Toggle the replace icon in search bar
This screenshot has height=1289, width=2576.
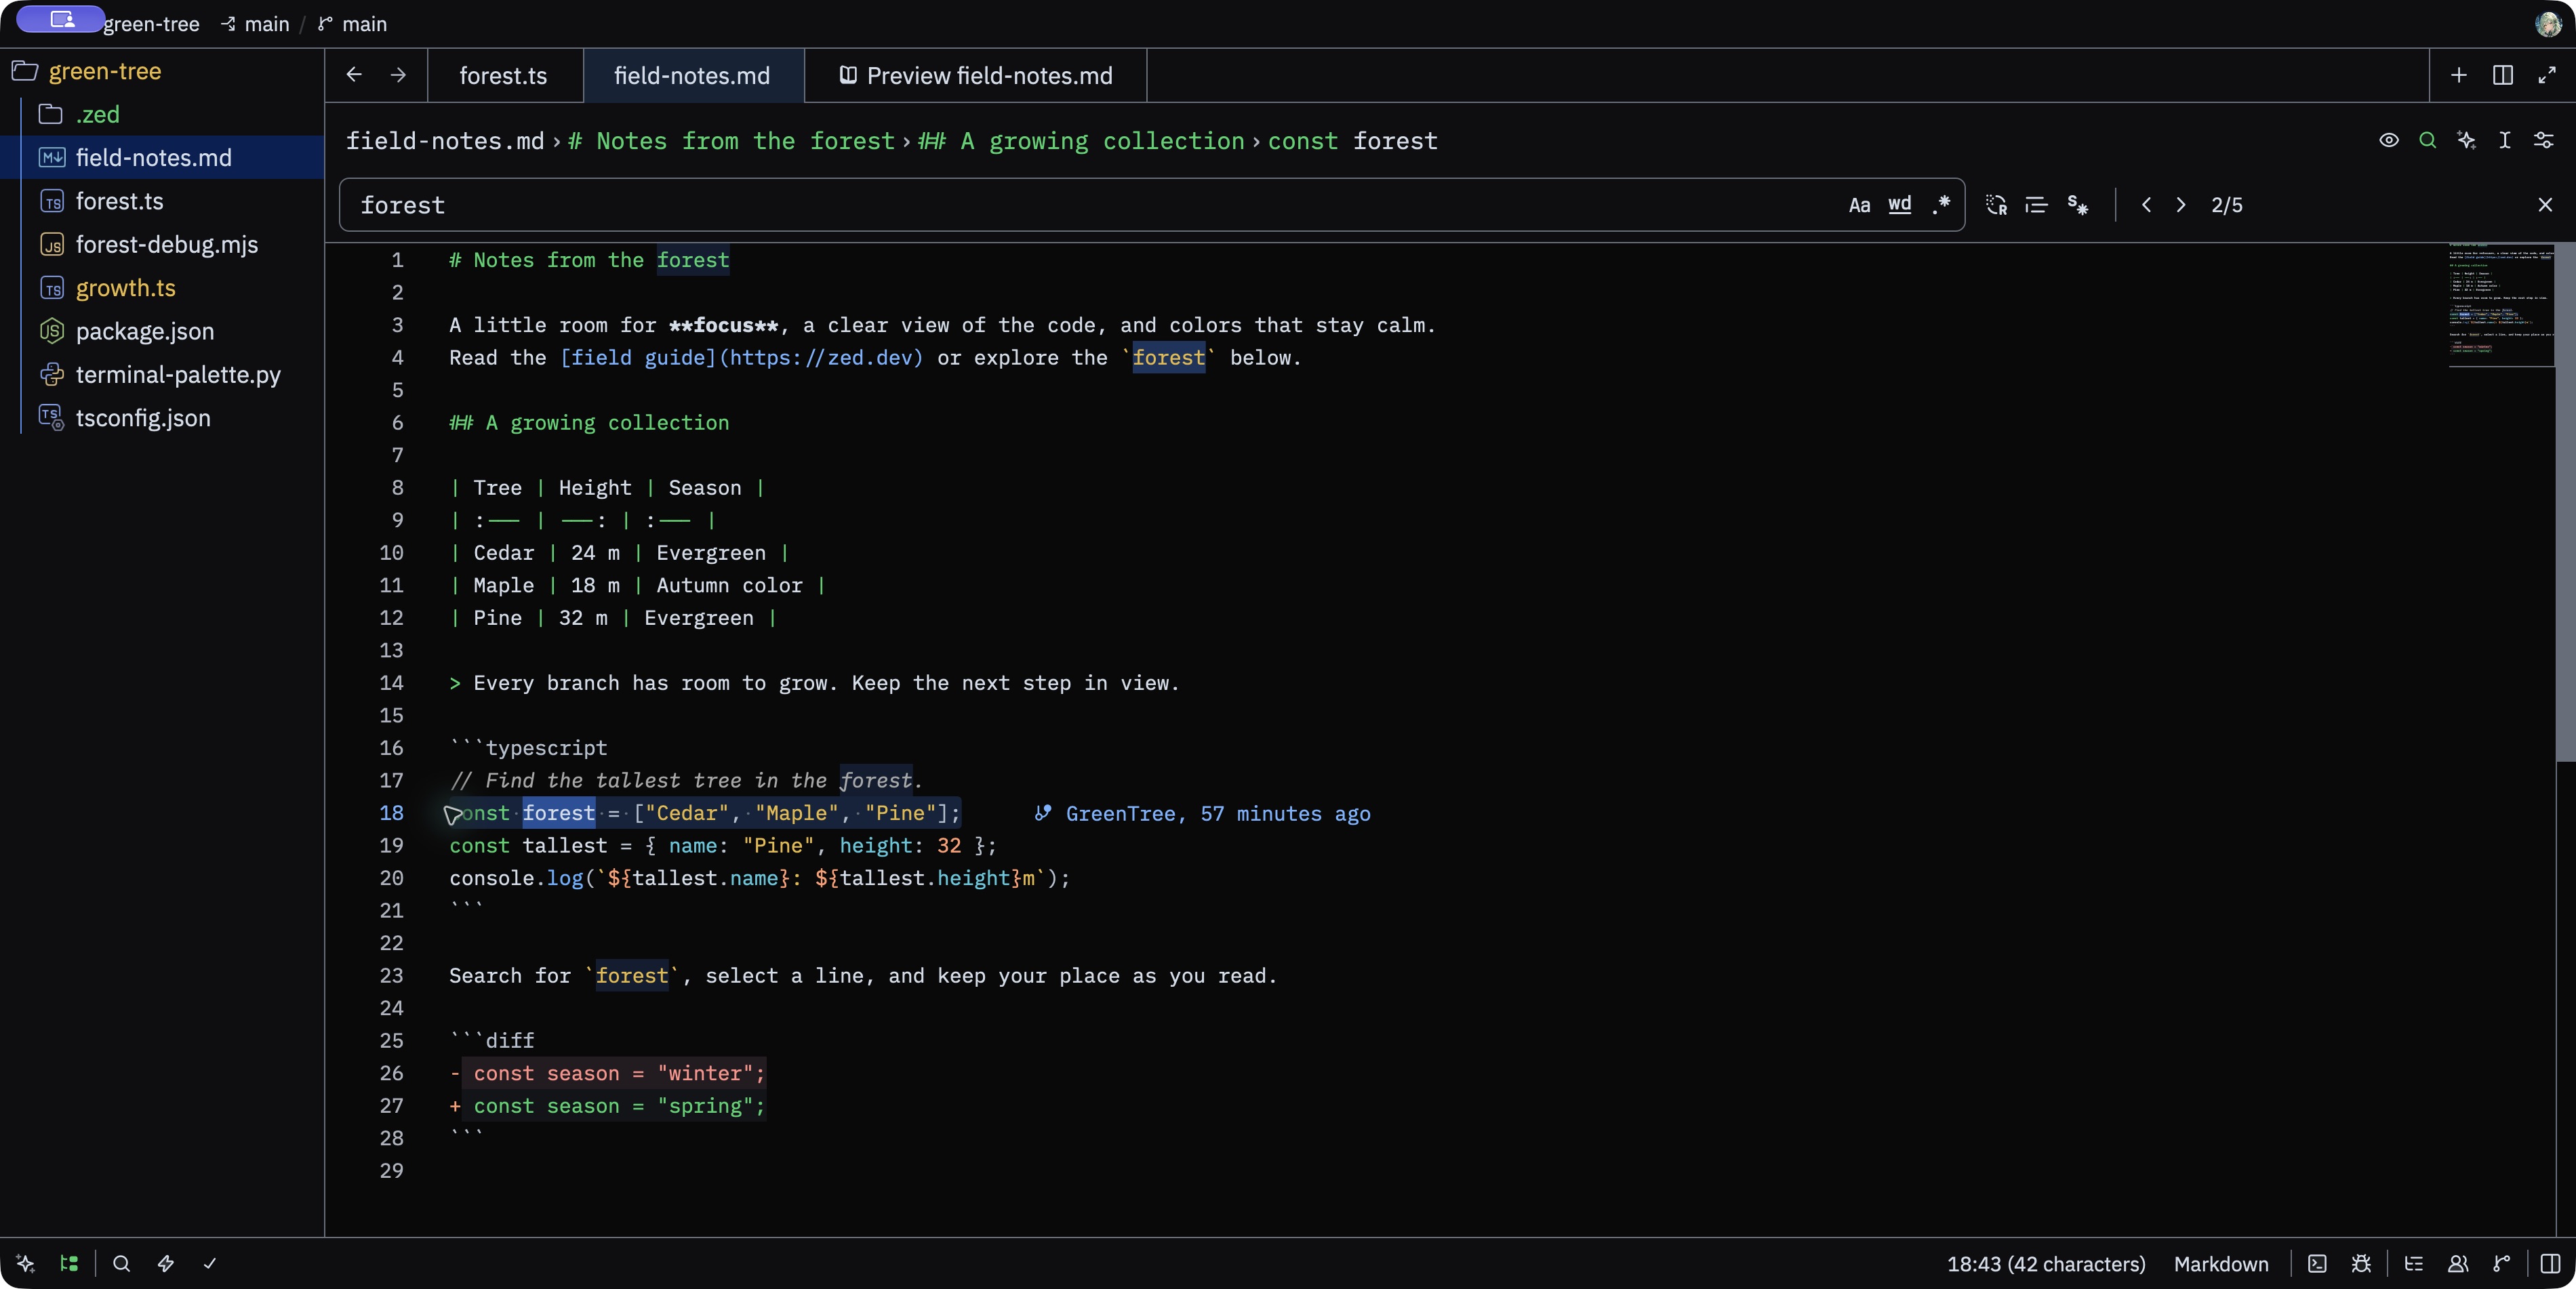[1997, 205]
